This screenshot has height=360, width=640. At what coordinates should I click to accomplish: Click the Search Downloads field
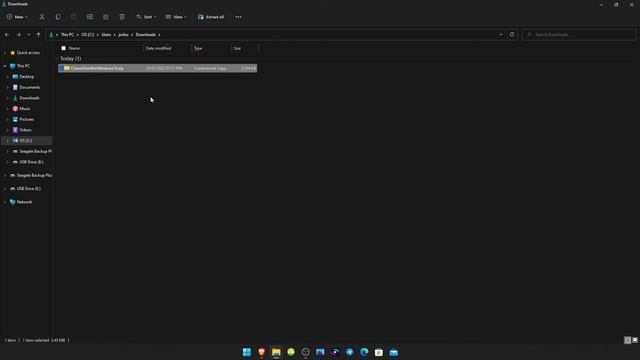coord(579,35)
